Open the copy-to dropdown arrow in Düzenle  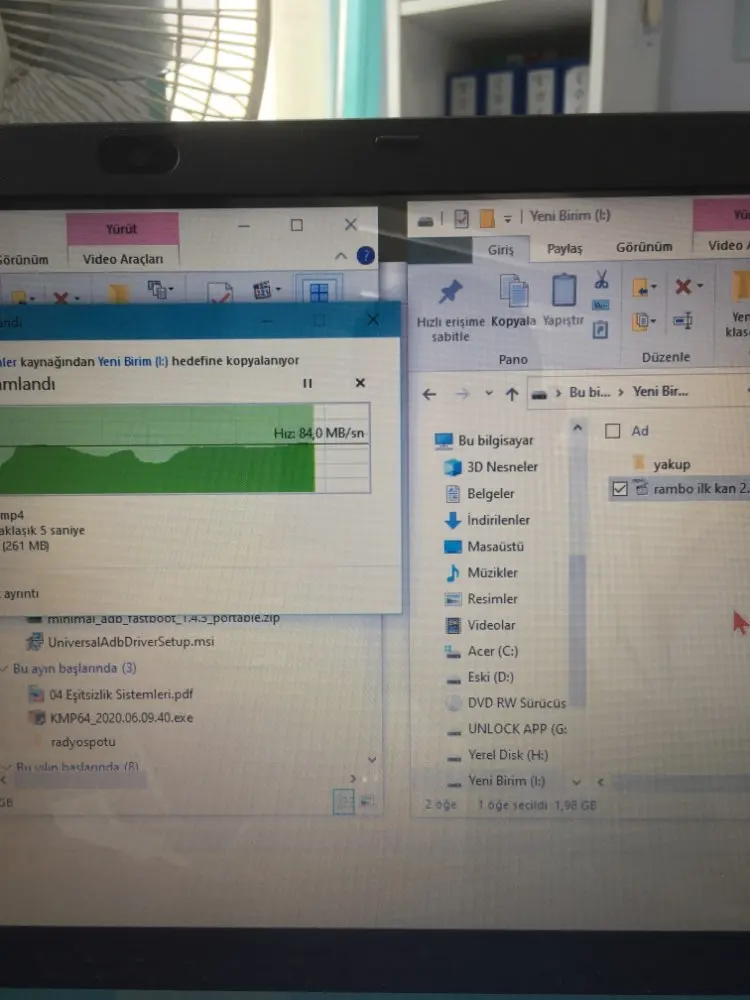tap(653, 321)
